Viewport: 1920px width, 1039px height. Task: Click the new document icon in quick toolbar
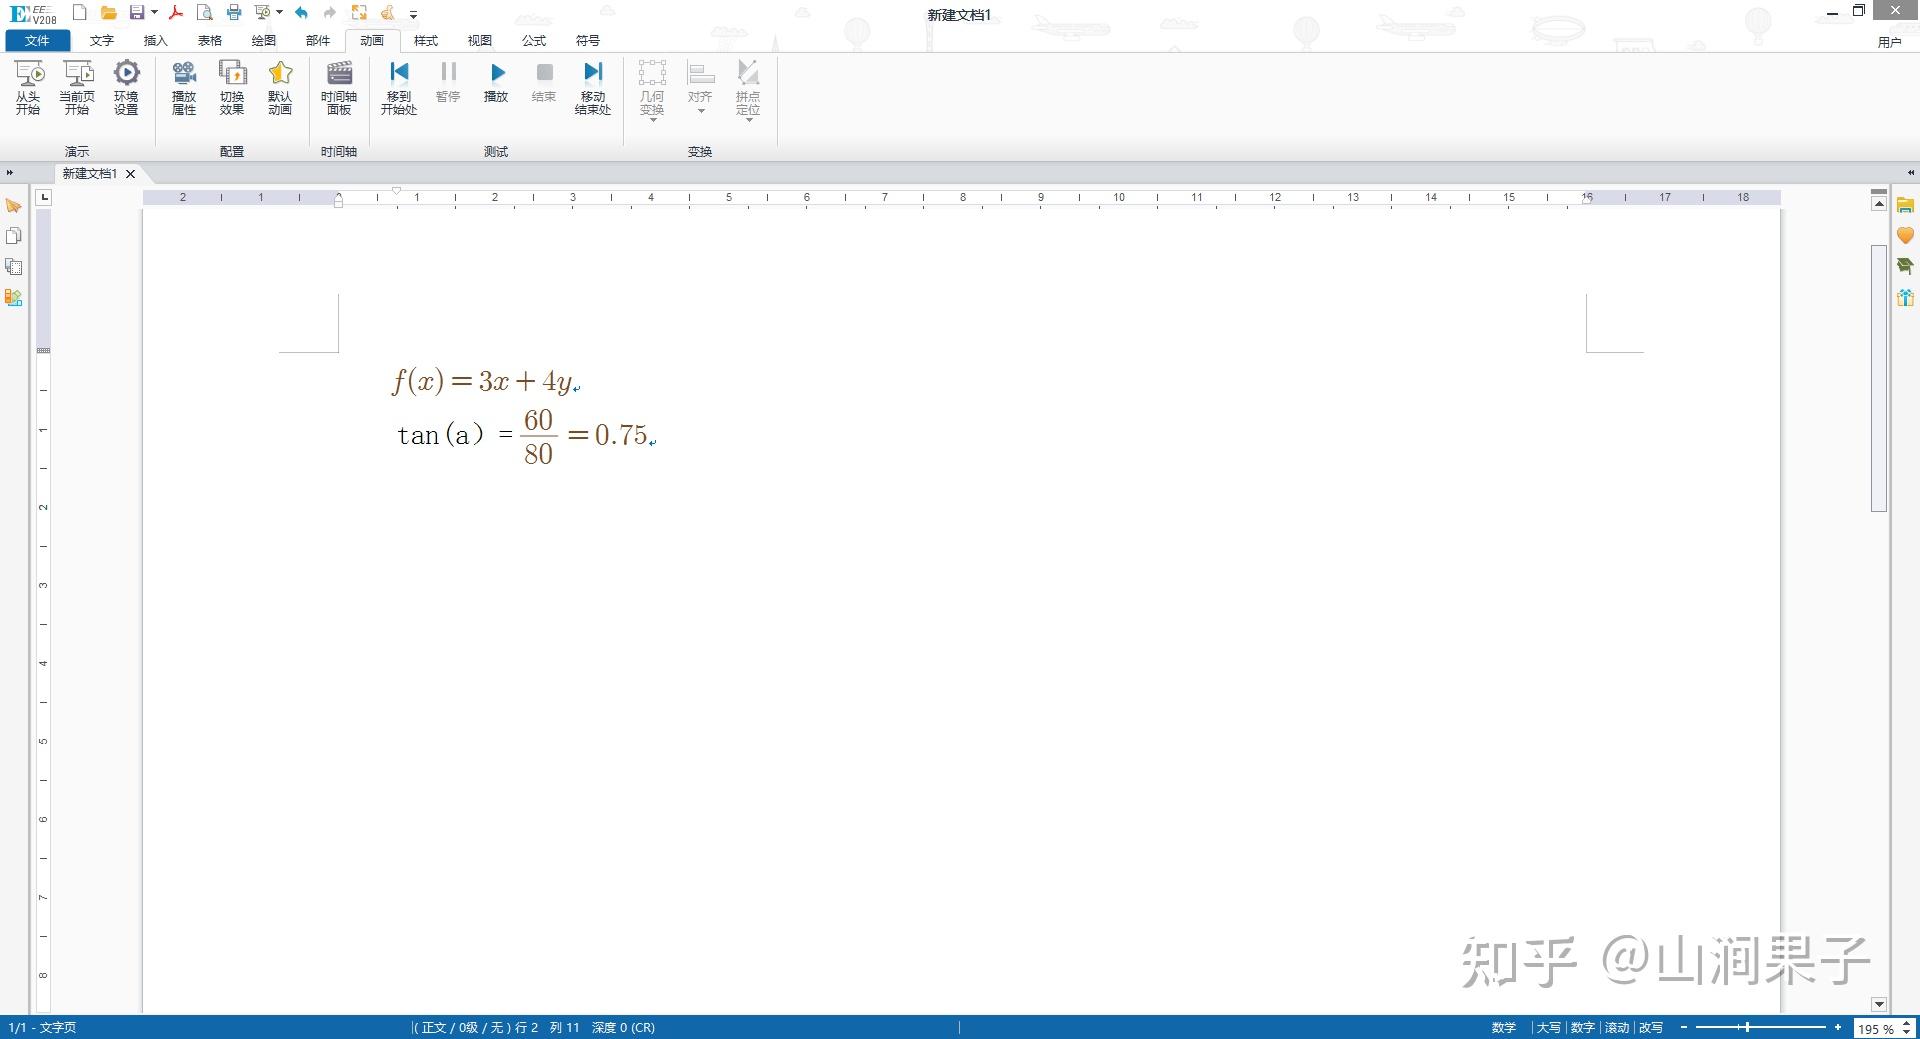click(x=80, y=13)
